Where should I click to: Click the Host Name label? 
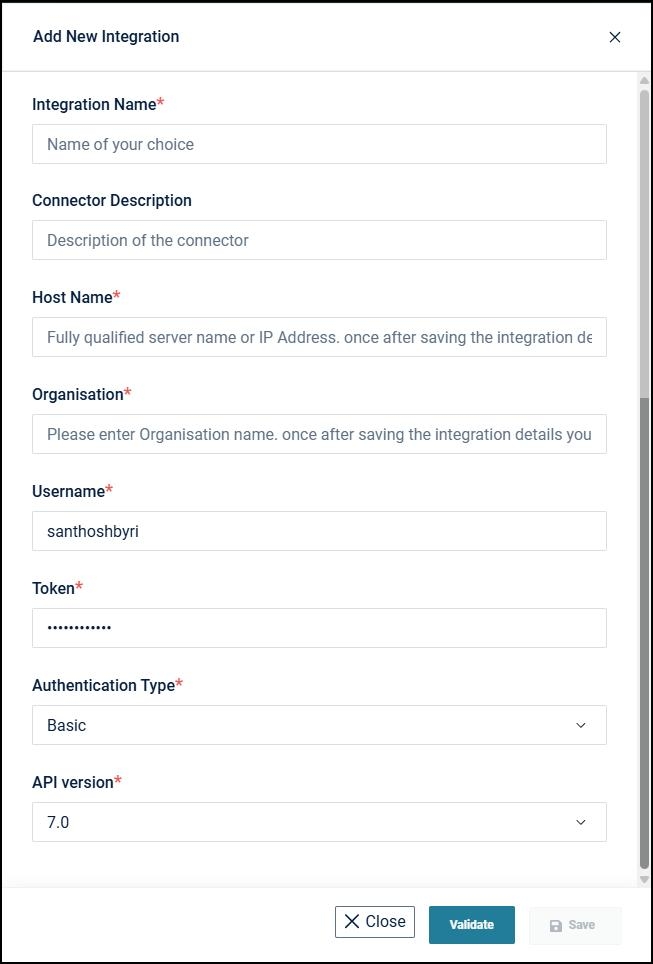point(72,297)
